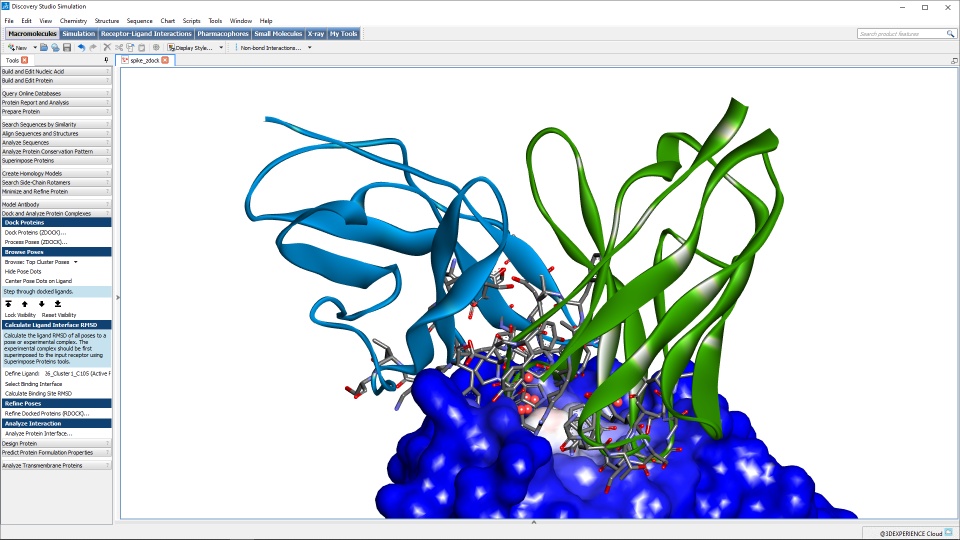Open the Chart menu

coord(168,21)
